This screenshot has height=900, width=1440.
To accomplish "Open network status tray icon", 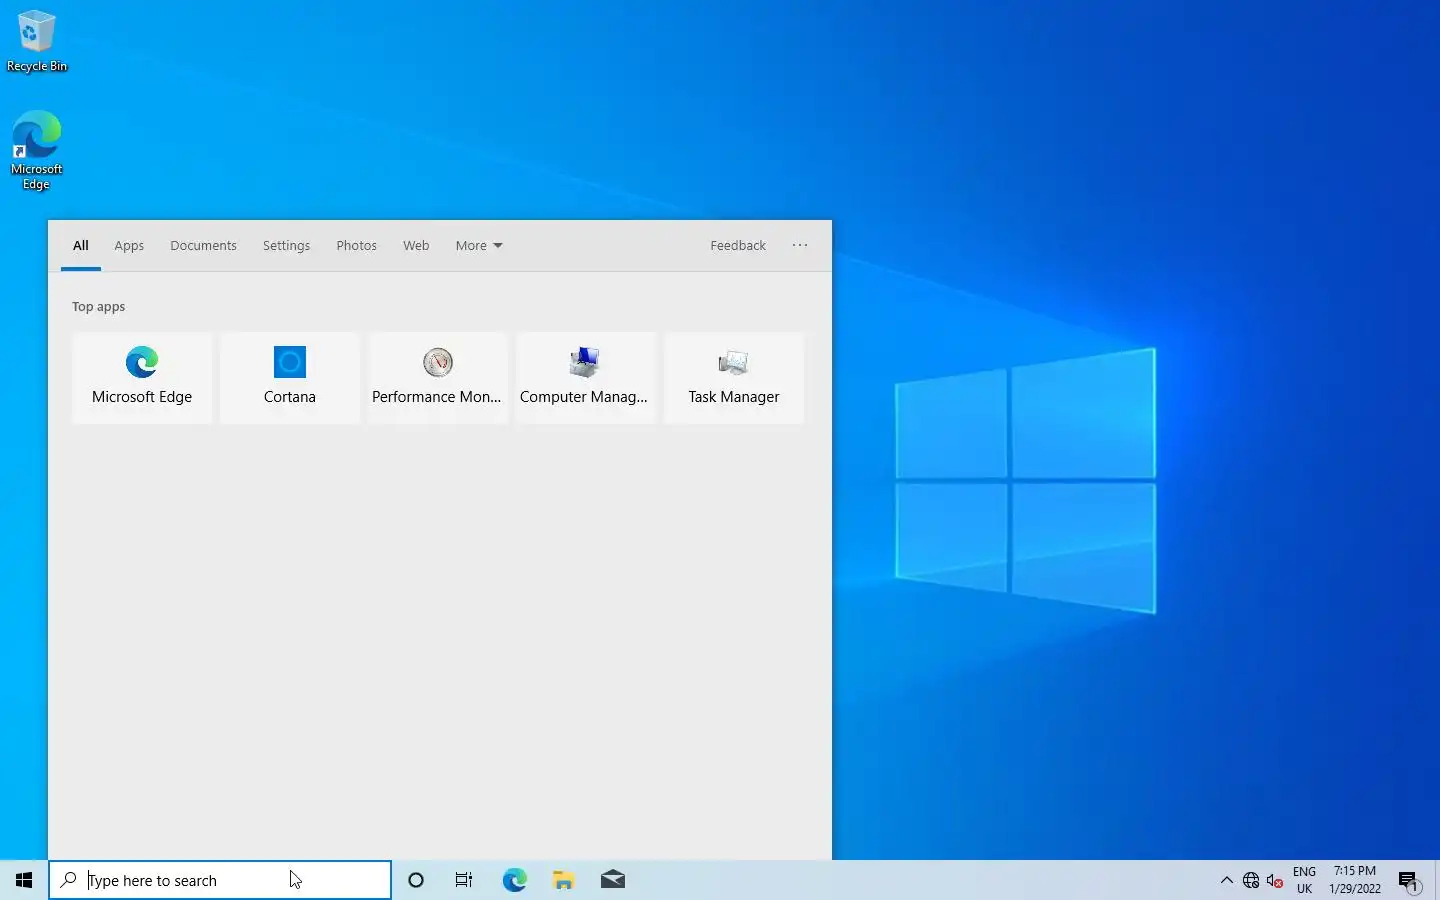I will tap(1251, 880).
